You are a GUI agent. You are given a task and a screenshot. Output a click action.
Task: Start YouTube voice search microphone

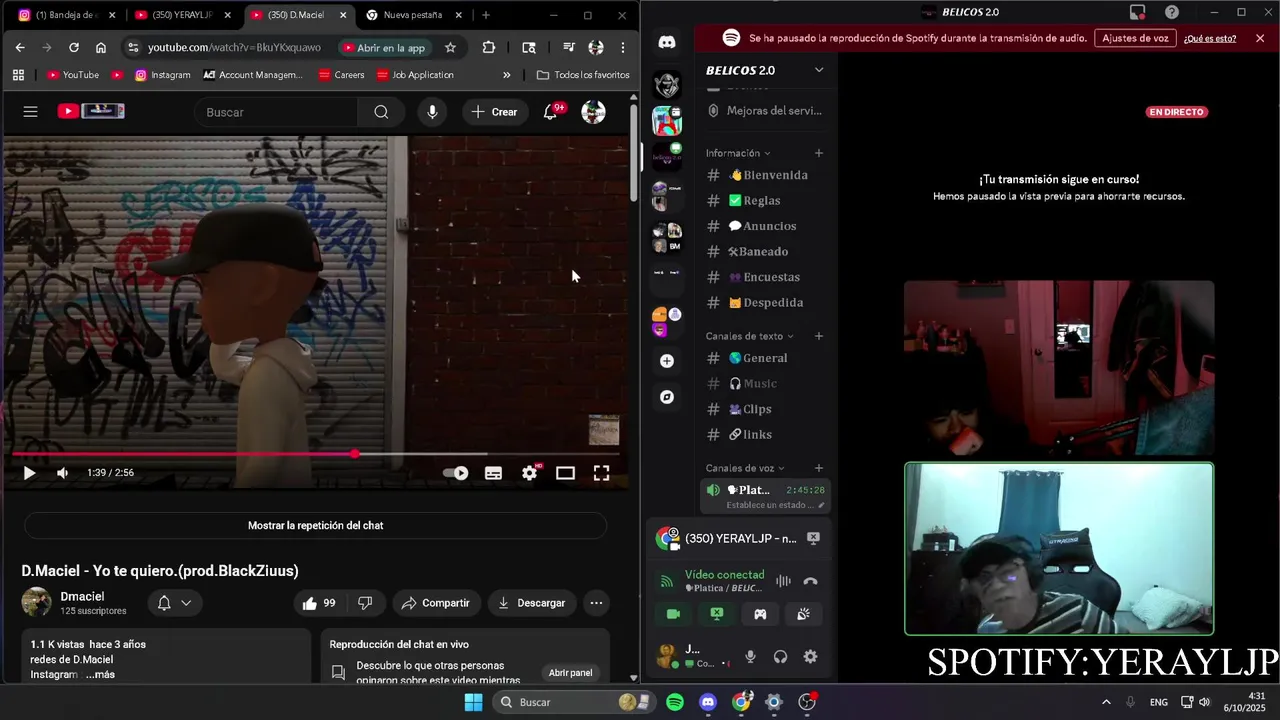tap(432, 112)
